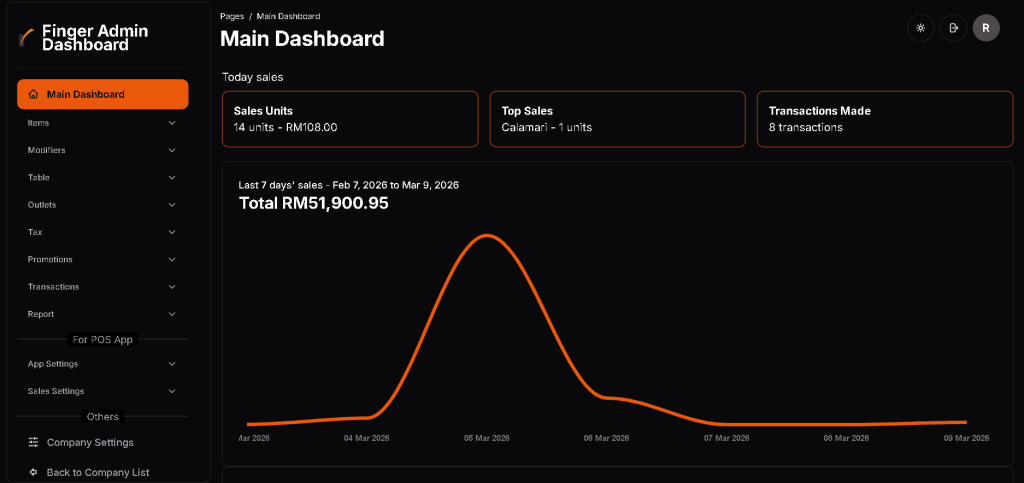This screenshot has width=1024, height=483.
Task: Toggle the light/dark theme sun icon
Action: (920, 28)
